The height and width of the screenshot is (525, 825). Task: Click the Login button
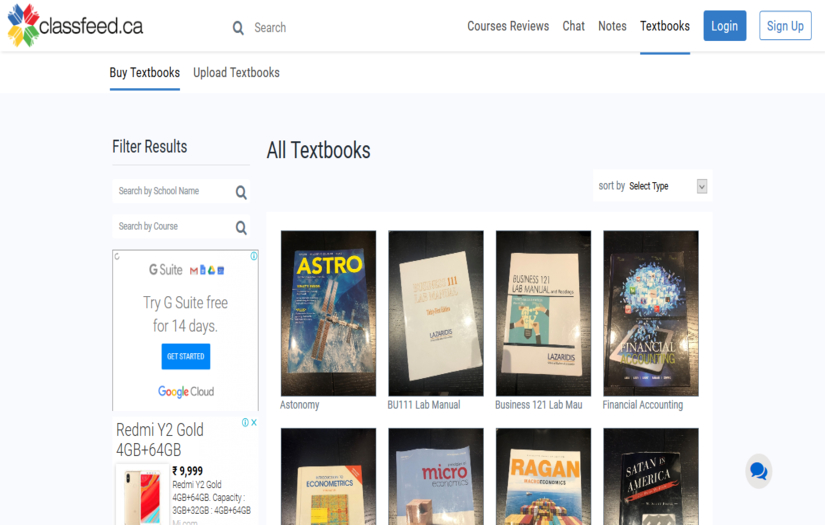coord(725,26)
